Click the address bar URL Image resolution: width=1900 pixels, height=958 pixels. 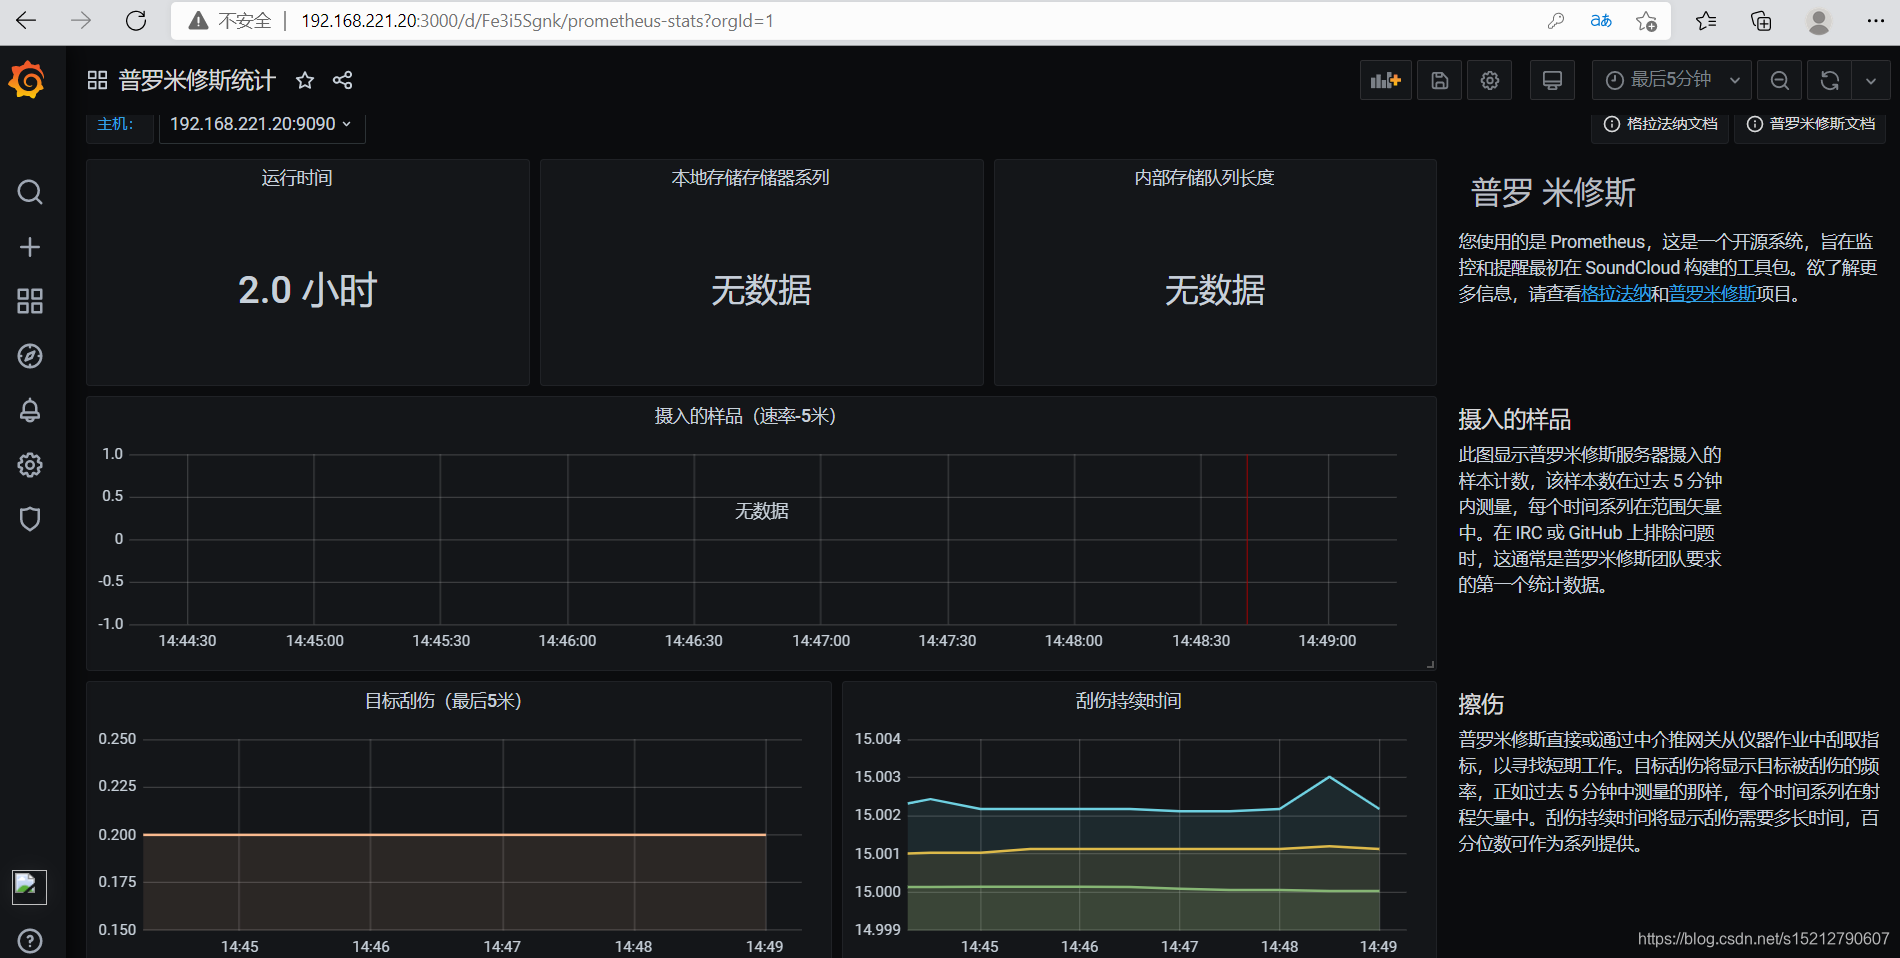pyautogui.click(x=537, y=21)
